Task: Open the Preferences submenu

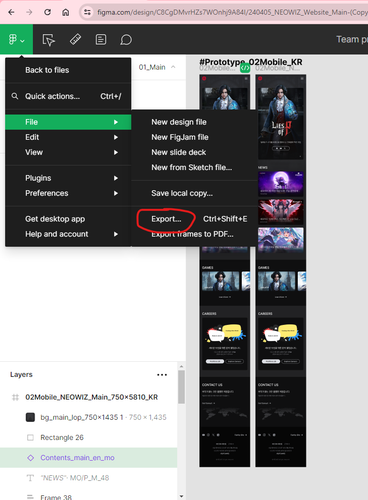Action: point(68,193)
